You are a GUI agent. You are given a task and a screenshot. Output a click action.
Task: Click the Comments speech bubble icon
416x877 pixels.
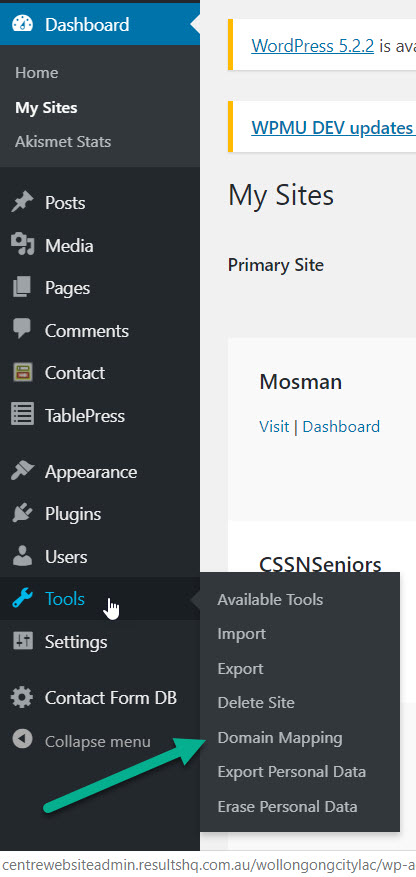[22, 329]
